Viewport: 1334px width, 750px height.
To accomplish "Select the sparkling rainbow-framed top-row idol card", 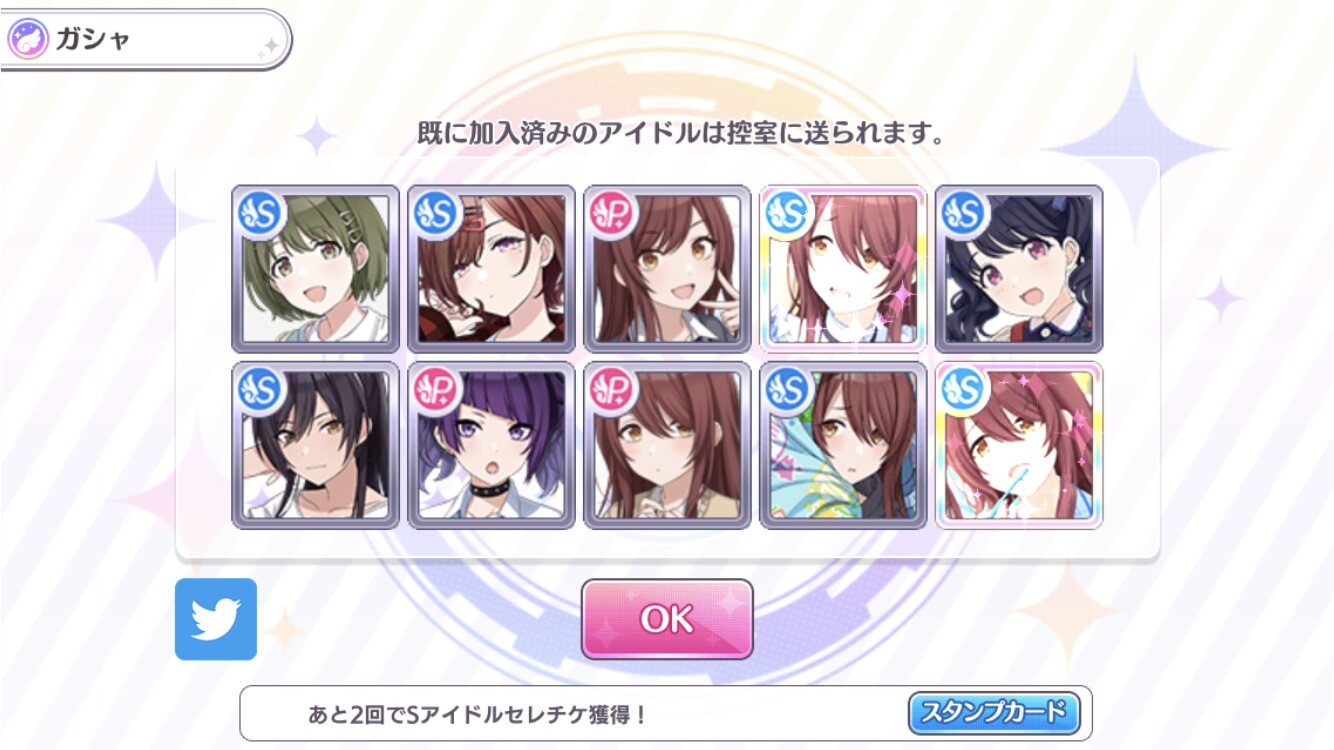I will [843, 268].
